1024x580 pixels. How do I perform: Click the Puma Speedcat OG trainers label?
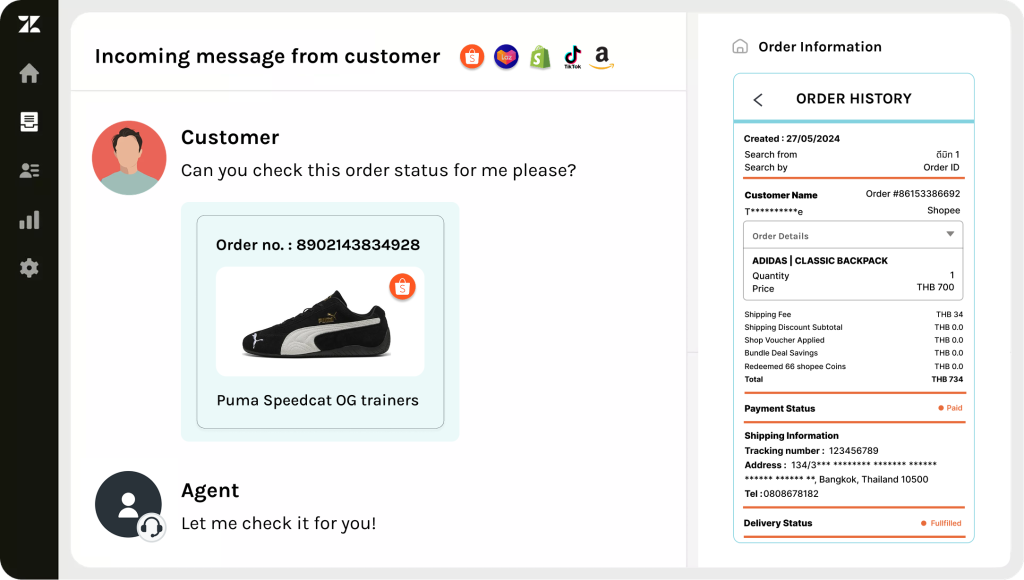pyautogui.click(x=317, y=400)
